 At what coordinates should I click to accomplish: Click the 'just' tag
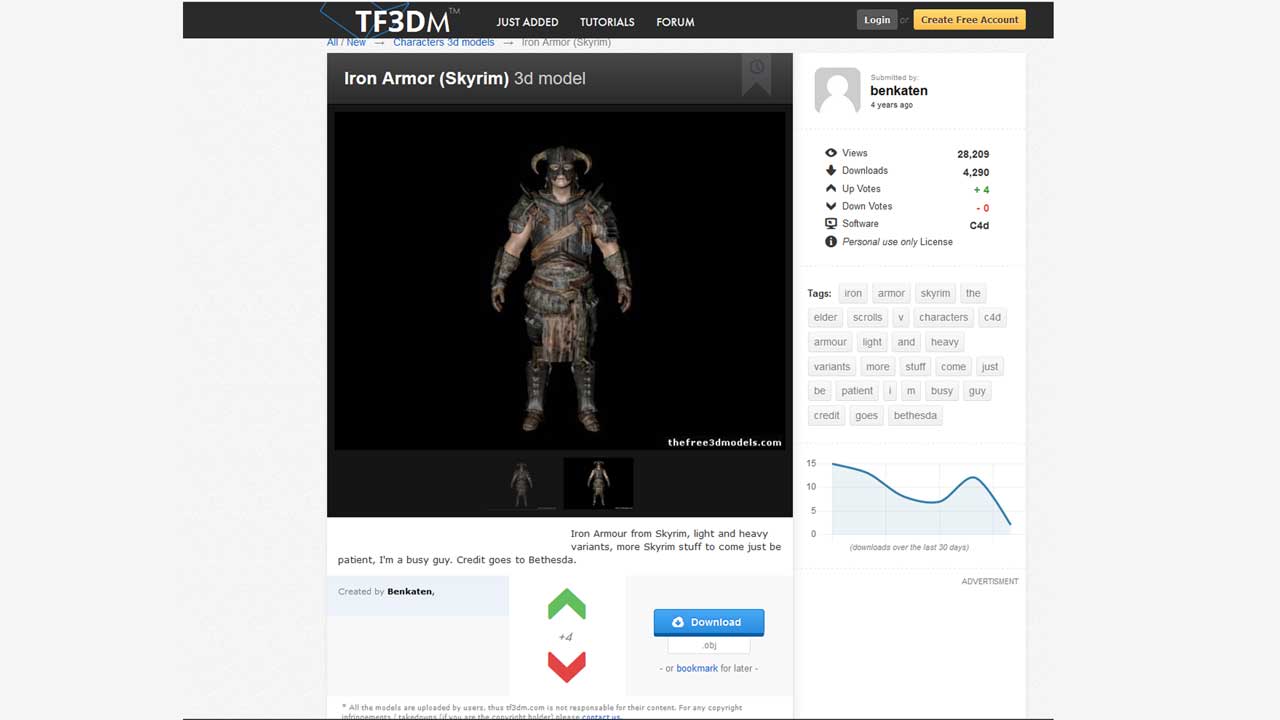click(x=990, y=367)
